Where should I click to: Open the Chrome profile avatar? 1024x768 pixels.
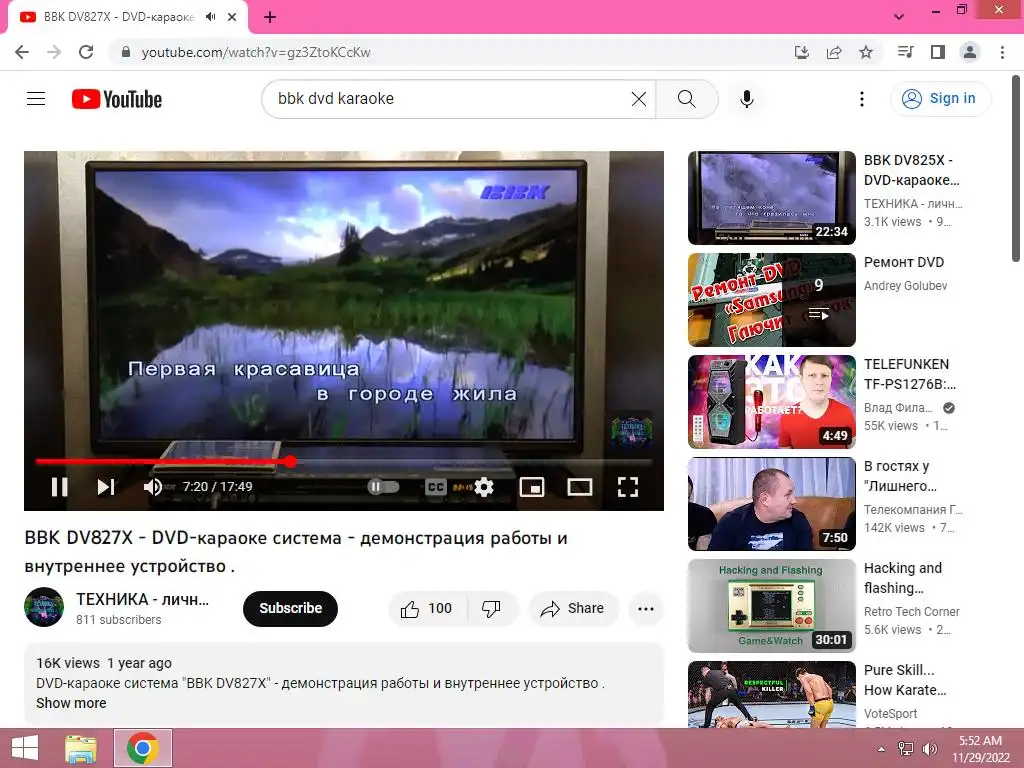[970, 52]
